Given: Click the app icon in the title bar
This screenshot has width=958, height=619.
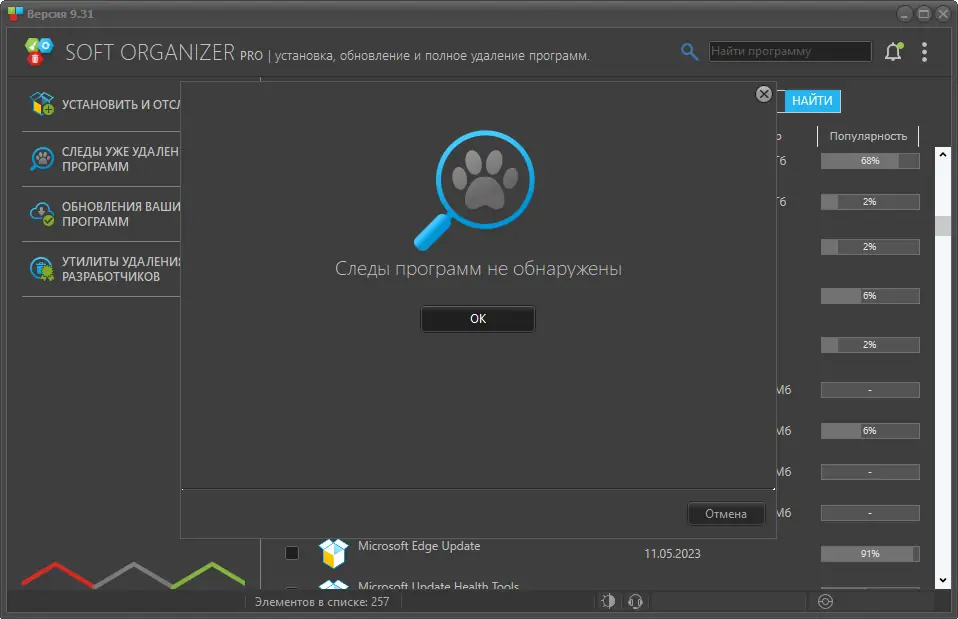Looking at the screenshot, I should [x=15, y=13].
